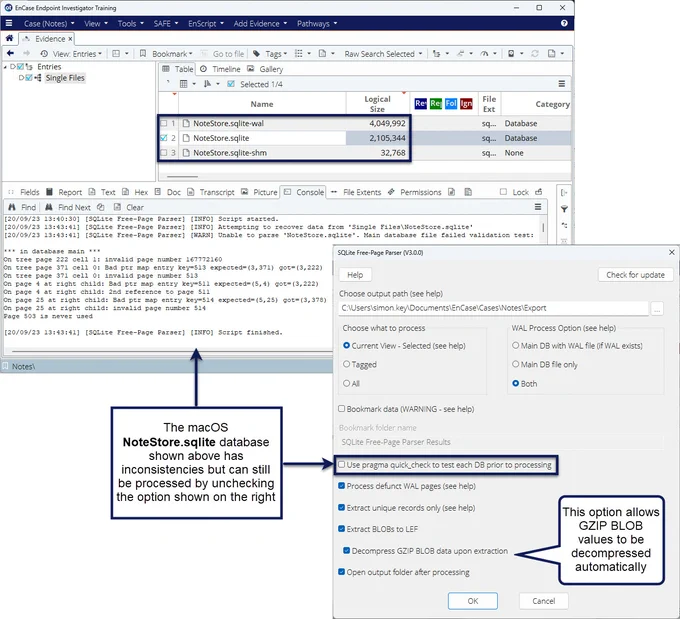Open the View menu dropdown
Image resolution: width=680 pixels, height=619 pixels.
[96, 23]
